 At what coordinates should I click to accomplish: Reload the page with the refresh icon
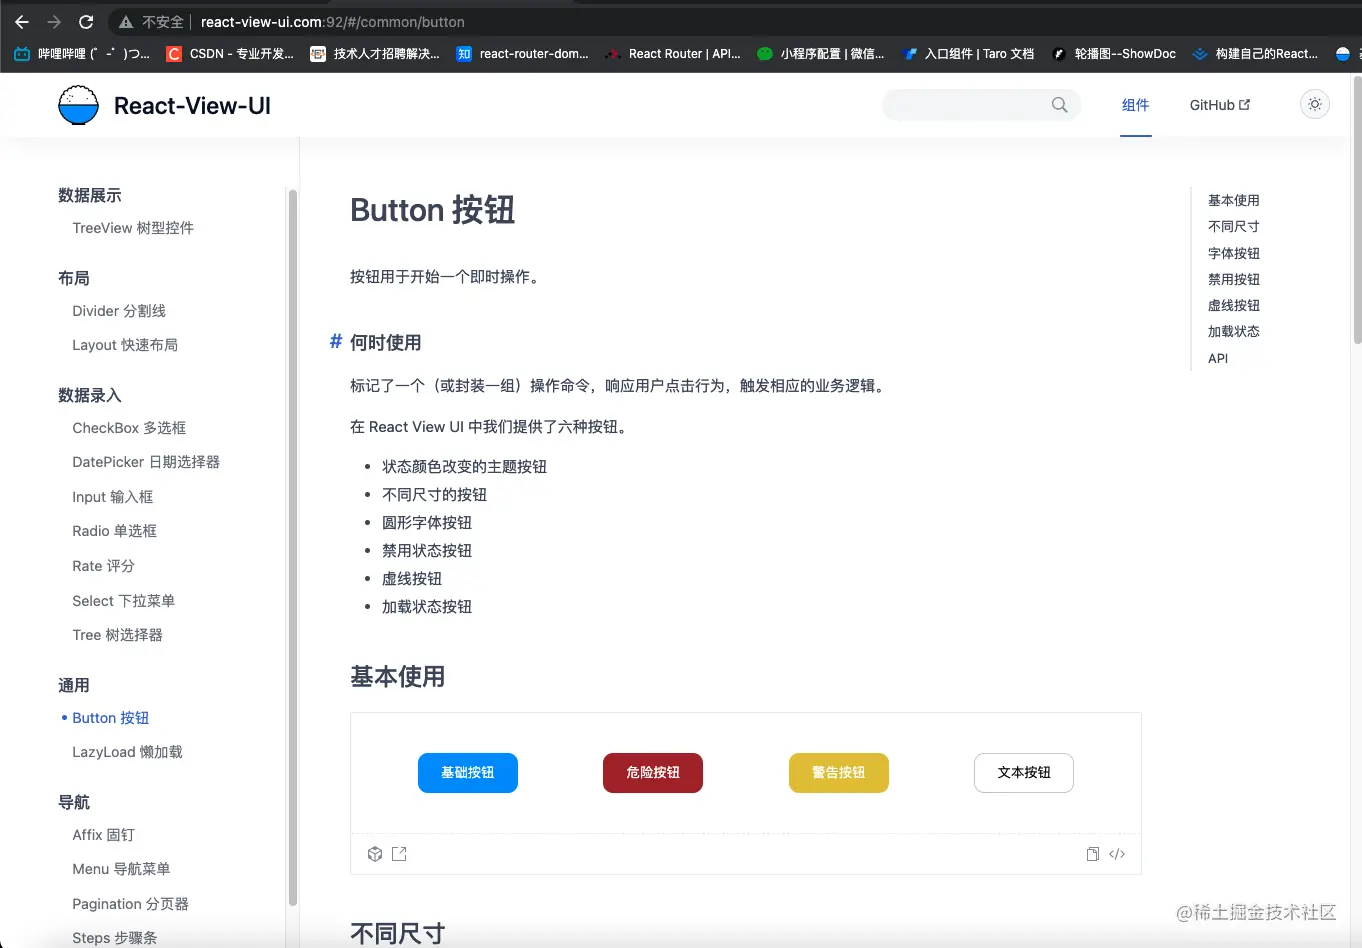coord(86,22)
